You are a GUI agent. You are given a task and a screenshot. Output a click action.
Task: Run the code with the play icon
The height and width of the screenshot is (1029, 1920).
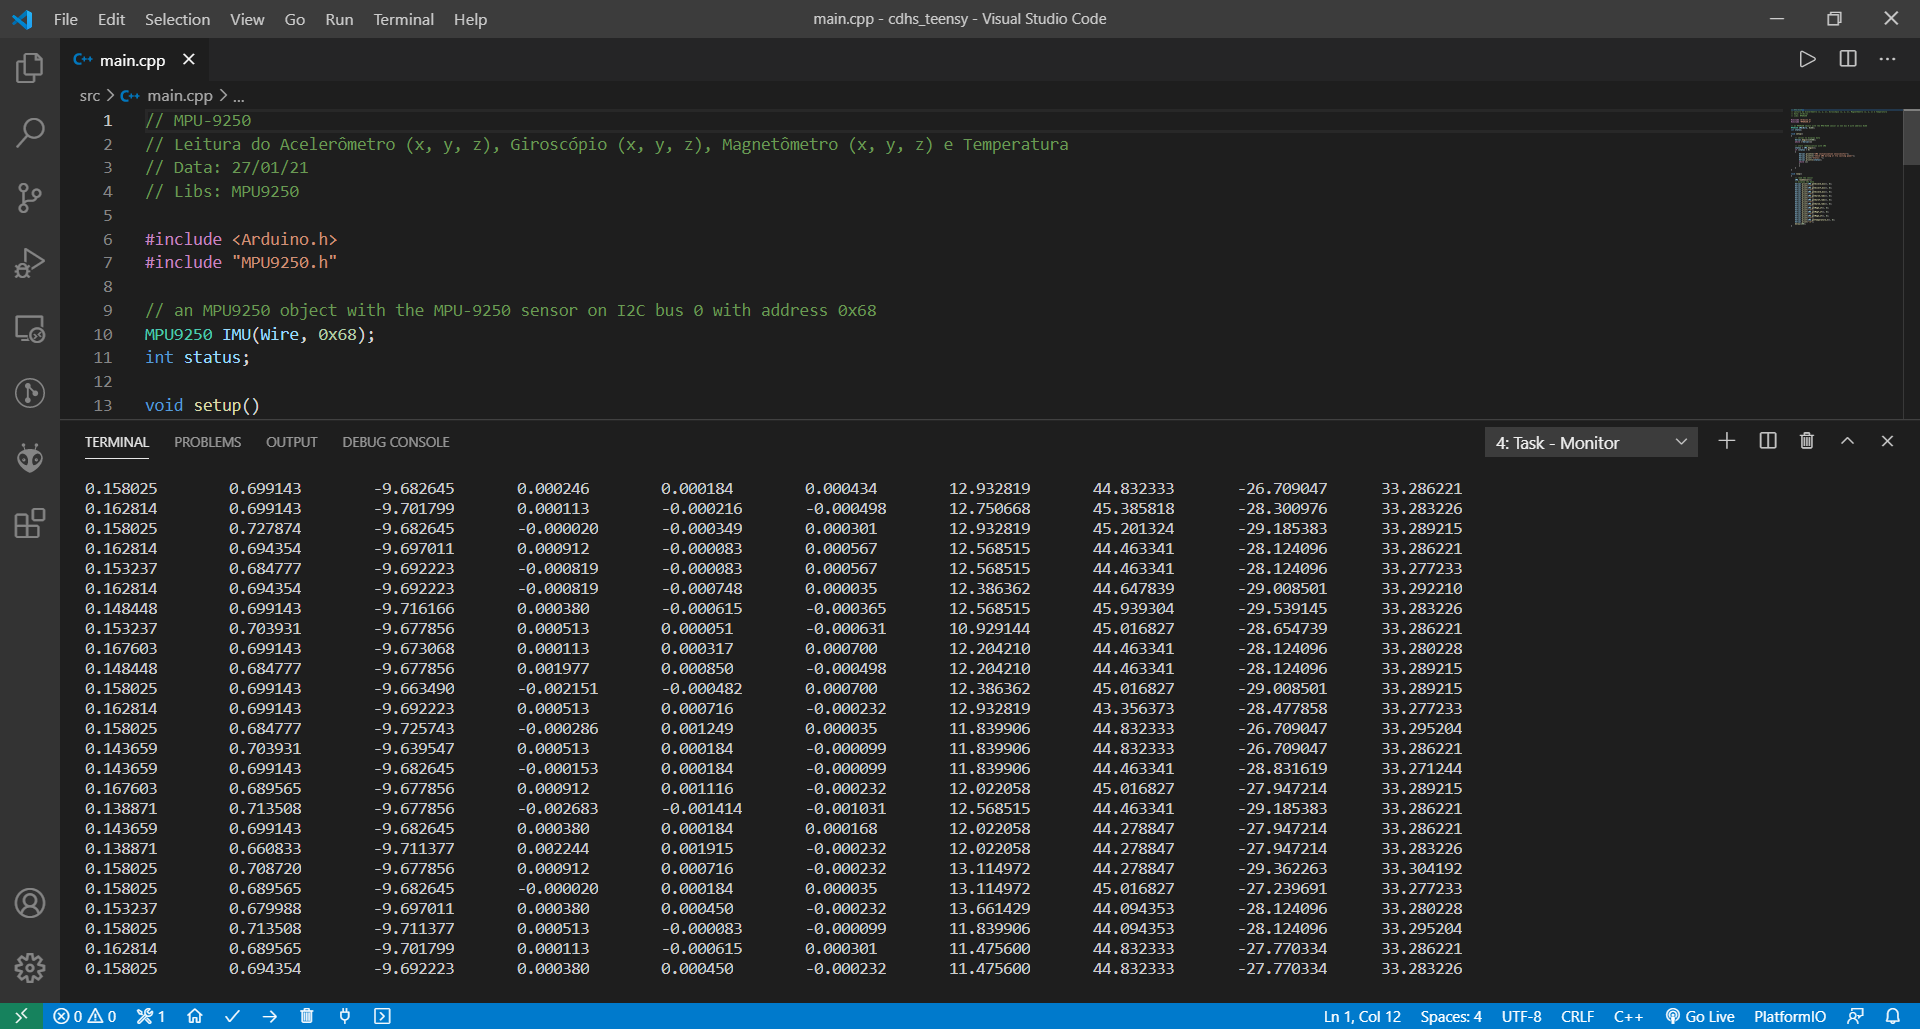(x=1807, y=59)
